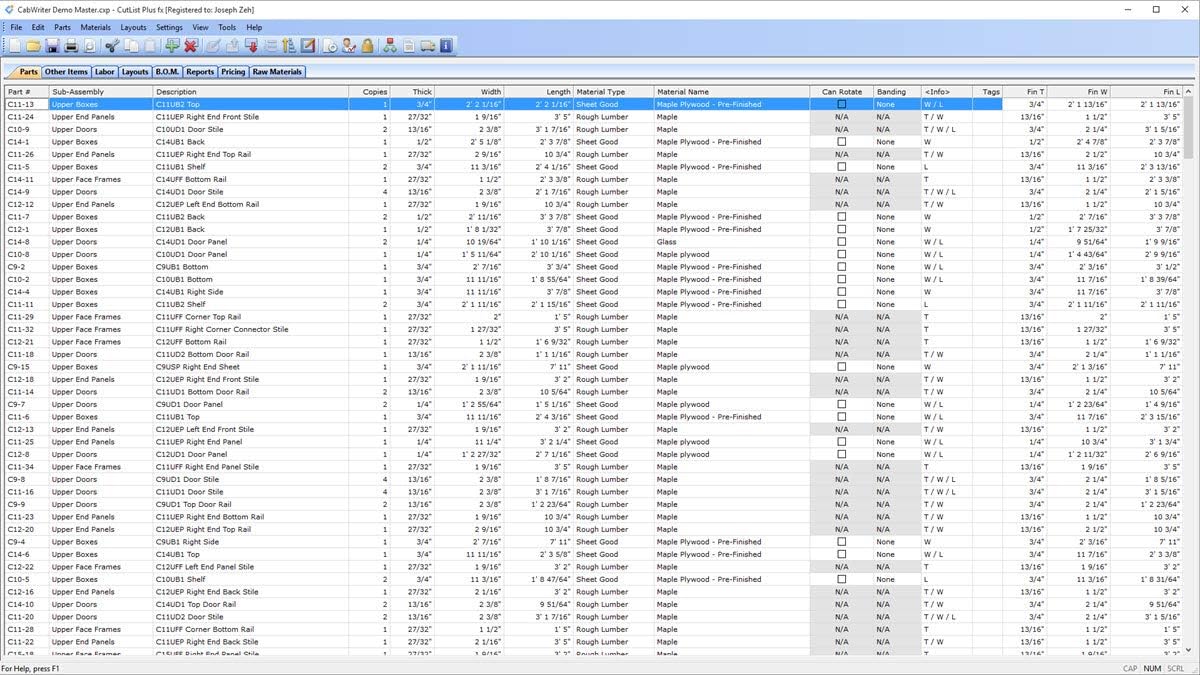Open the Materials menu in menu bar
The height and width of the screenshot is (675, 1200).
tap(96, 27)
